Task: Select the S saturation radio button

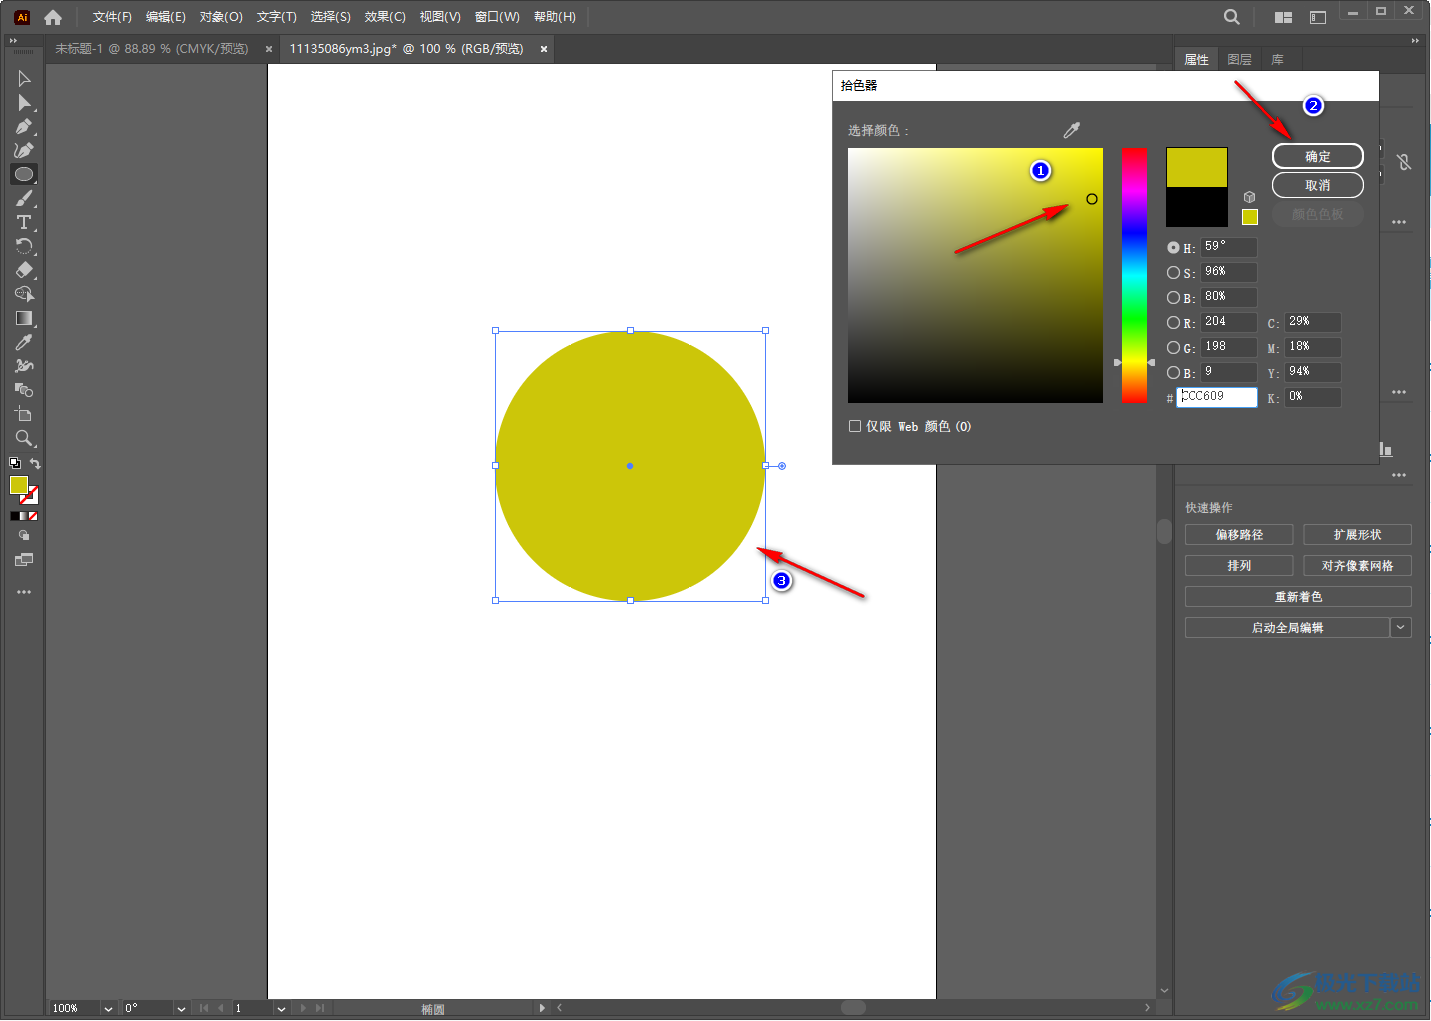Action: coord(1173,272)
